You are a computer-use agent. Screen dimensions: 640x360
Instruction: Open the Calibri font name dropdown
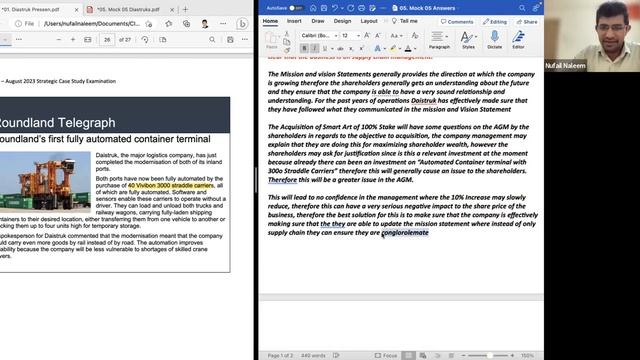(336, 36)
